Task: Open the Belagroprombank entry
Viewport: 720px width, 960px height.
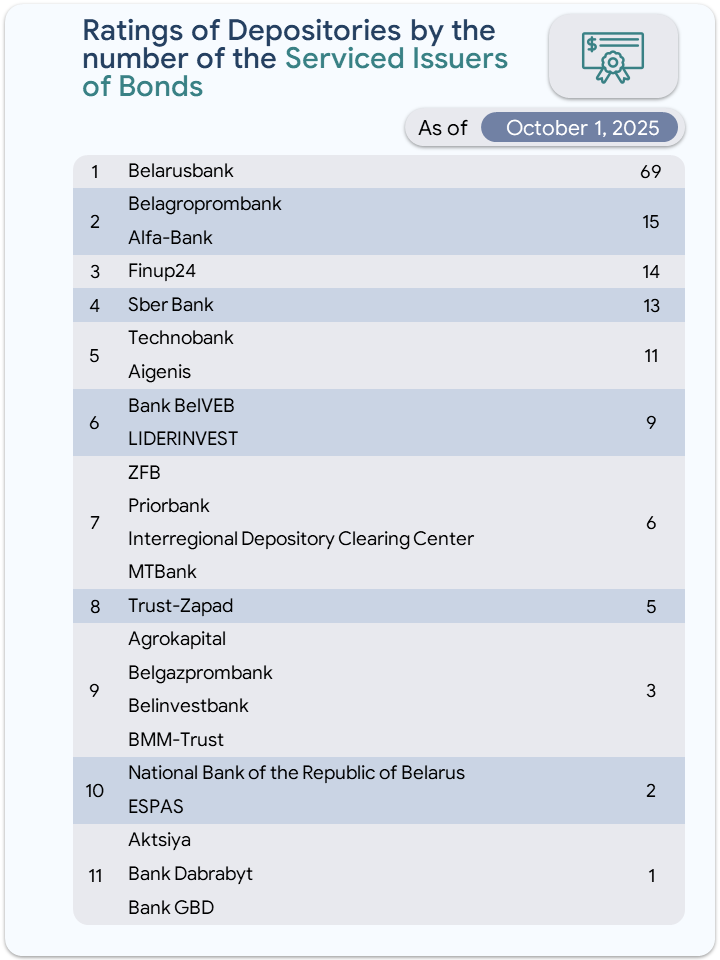Action: click(205, 204)
